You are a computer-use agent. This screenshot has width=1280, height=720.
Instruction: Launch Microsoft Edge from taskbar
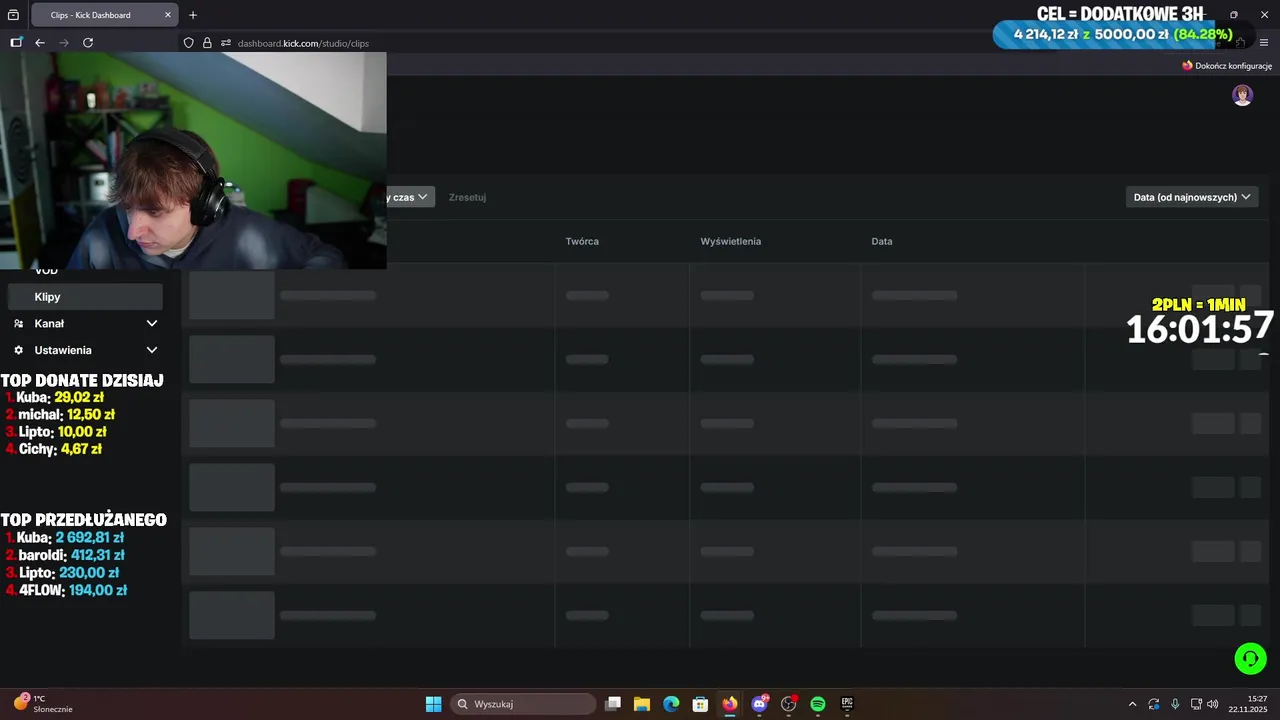(671, 704)
